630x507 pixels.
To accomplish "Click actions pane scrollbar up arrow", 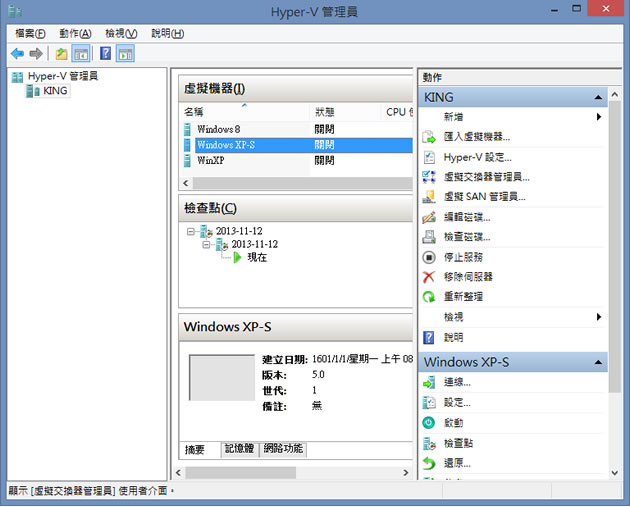I will [614, 95].
